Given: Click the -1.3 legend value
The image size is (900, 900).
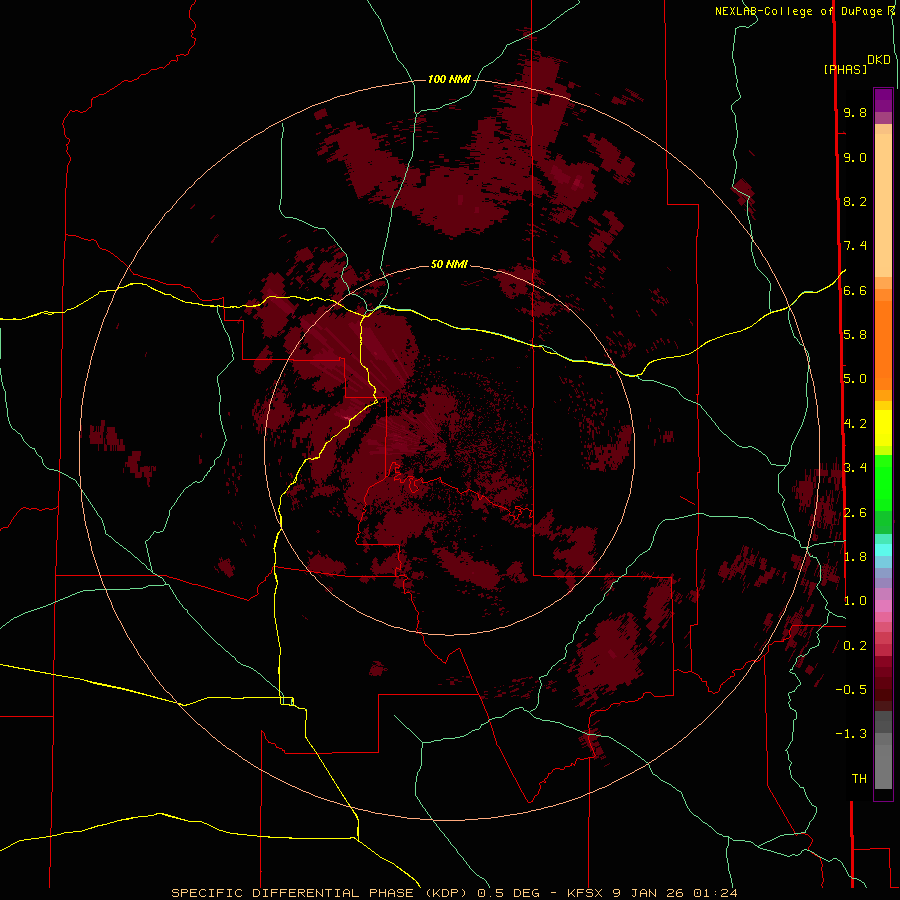Looking at the screenshot, I should (x=851, y=734).
